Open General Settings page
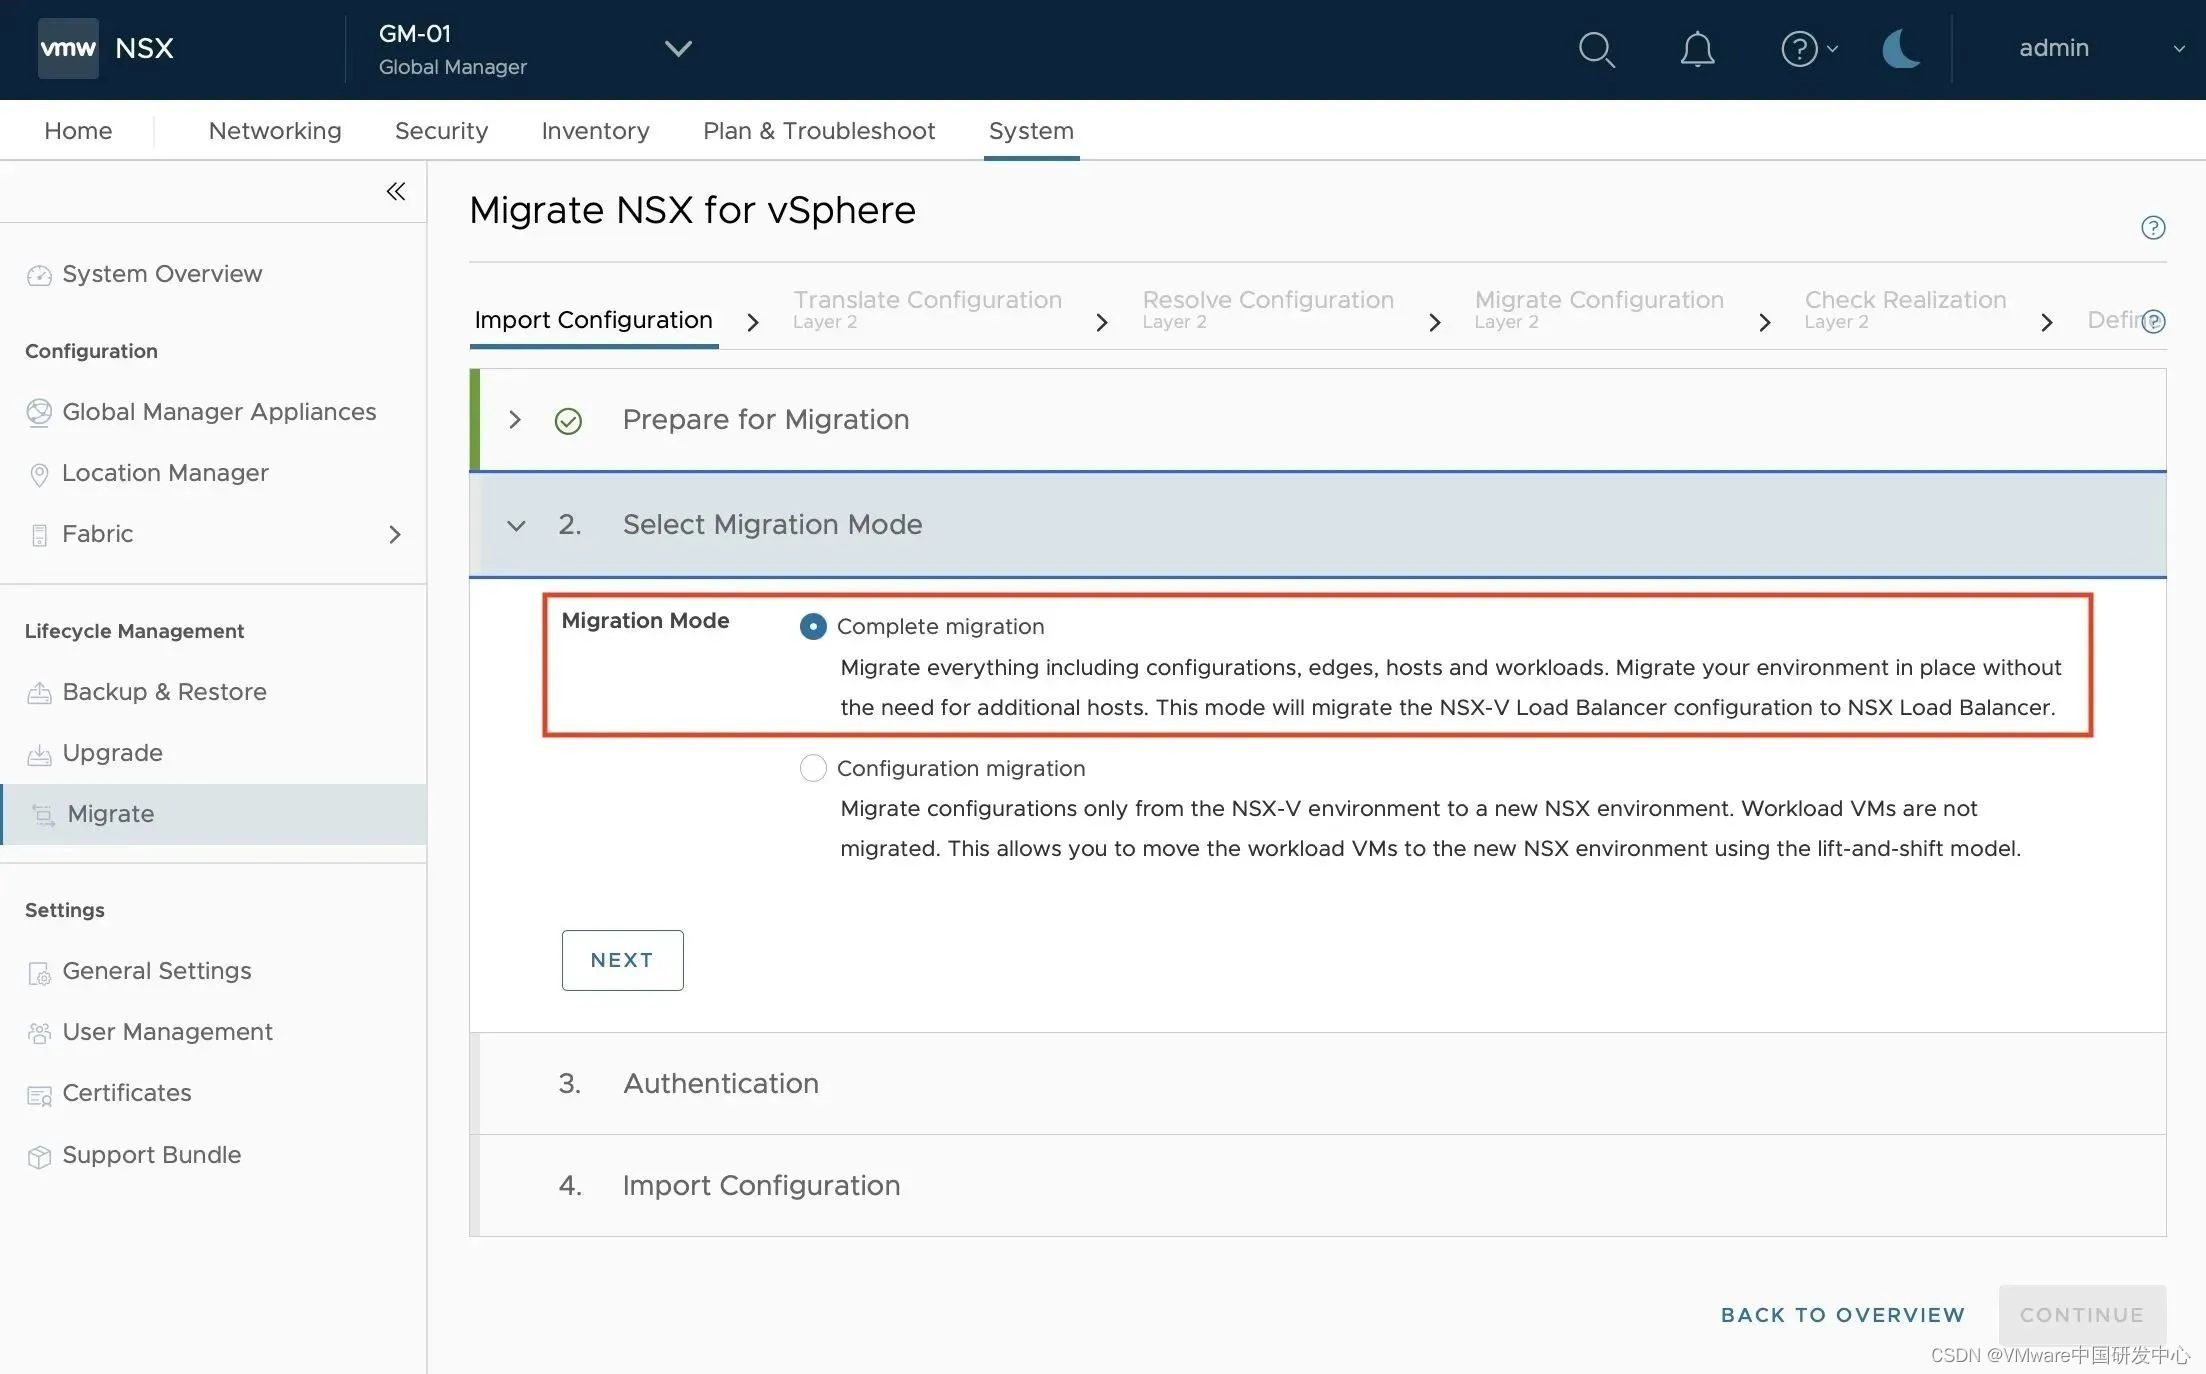 tap(157, 971)
